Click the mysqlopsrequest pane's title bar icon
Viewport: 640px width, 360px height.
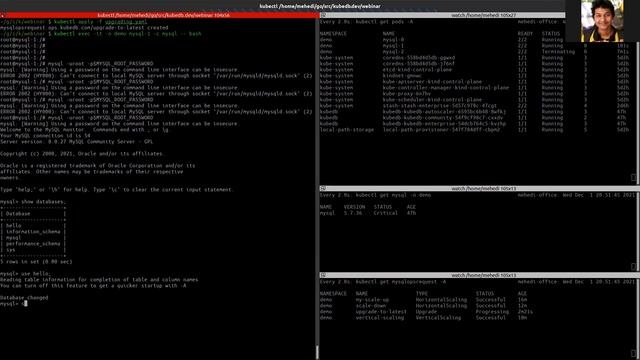323,275
